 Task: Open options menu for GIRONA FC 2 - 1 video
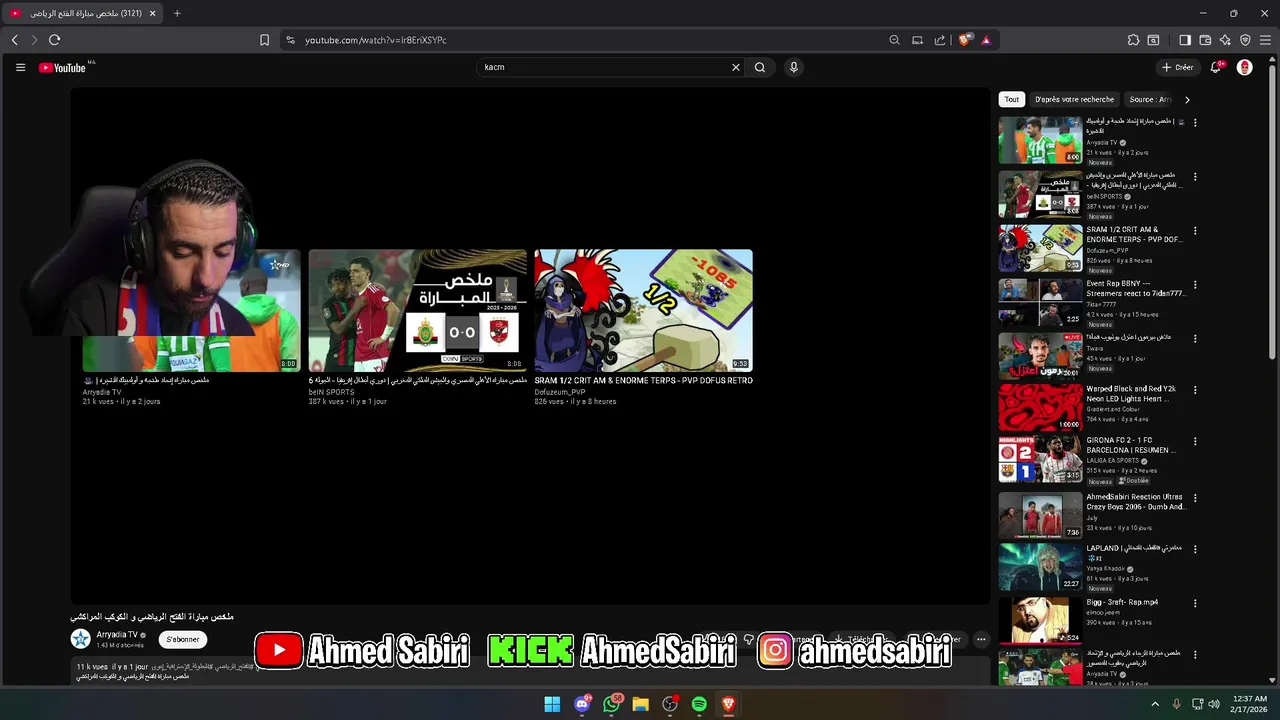[x=1195, y=440]
